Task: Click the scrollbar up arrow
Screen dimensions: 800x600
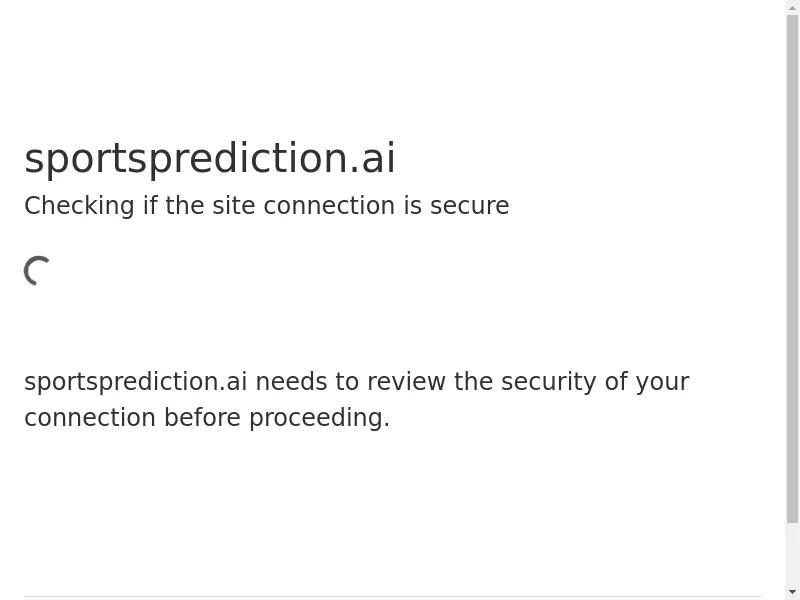Action: 792,8
